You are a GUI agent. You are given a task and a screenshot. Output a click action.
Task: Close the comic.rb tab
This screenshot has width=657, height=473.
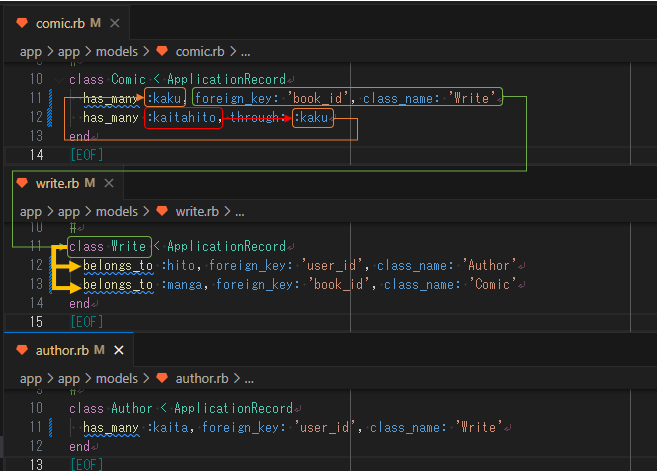point(115,23)
